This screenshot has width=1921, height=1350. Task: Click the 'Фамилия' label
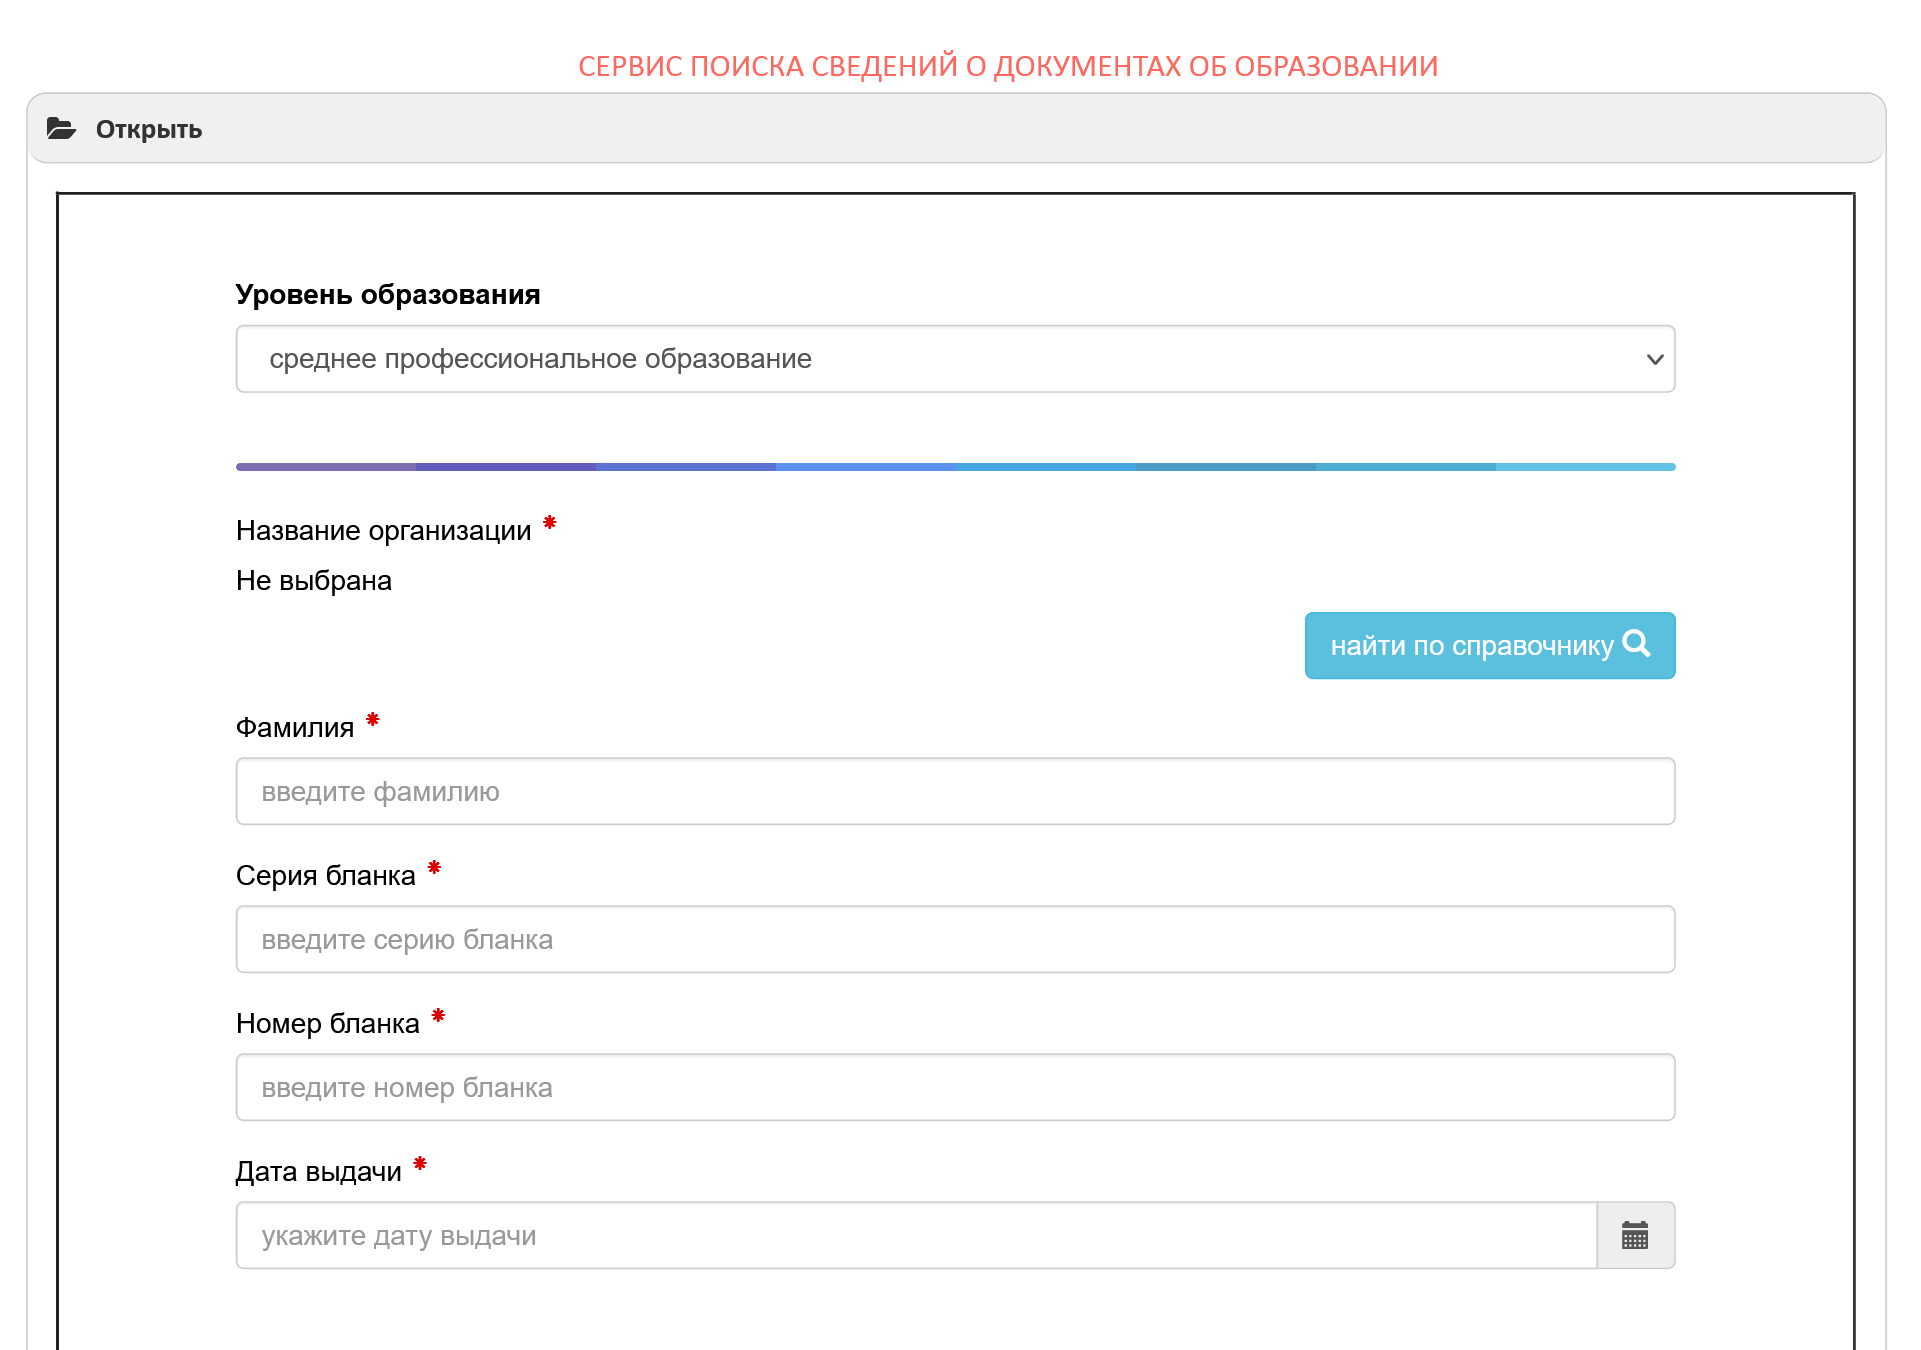click(295, 728)
